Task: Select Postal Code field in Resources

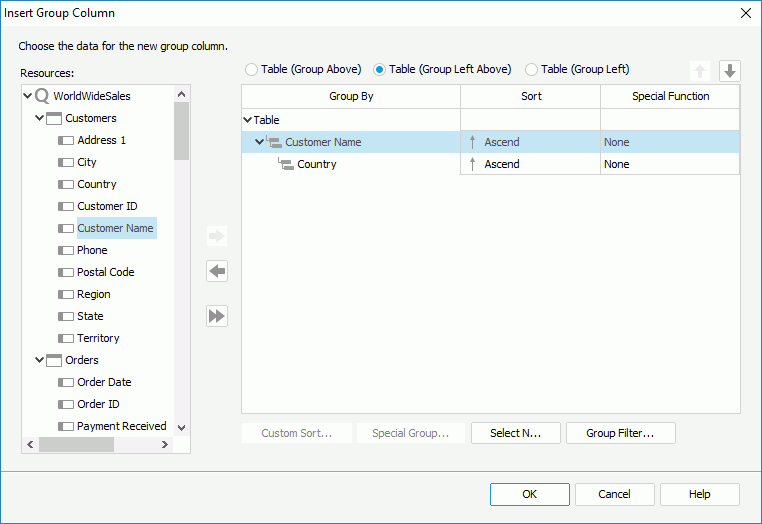Action: [x=105, y=272]
